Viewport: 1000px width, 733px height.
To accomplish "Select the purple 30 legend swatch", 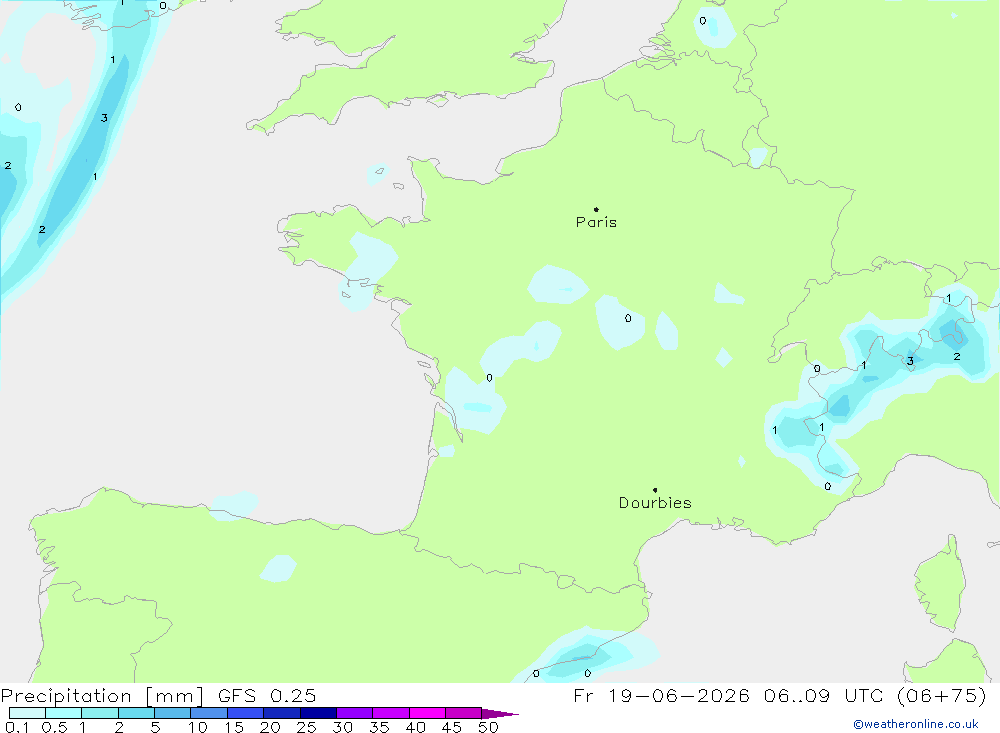I will click(x=355, y=713).
